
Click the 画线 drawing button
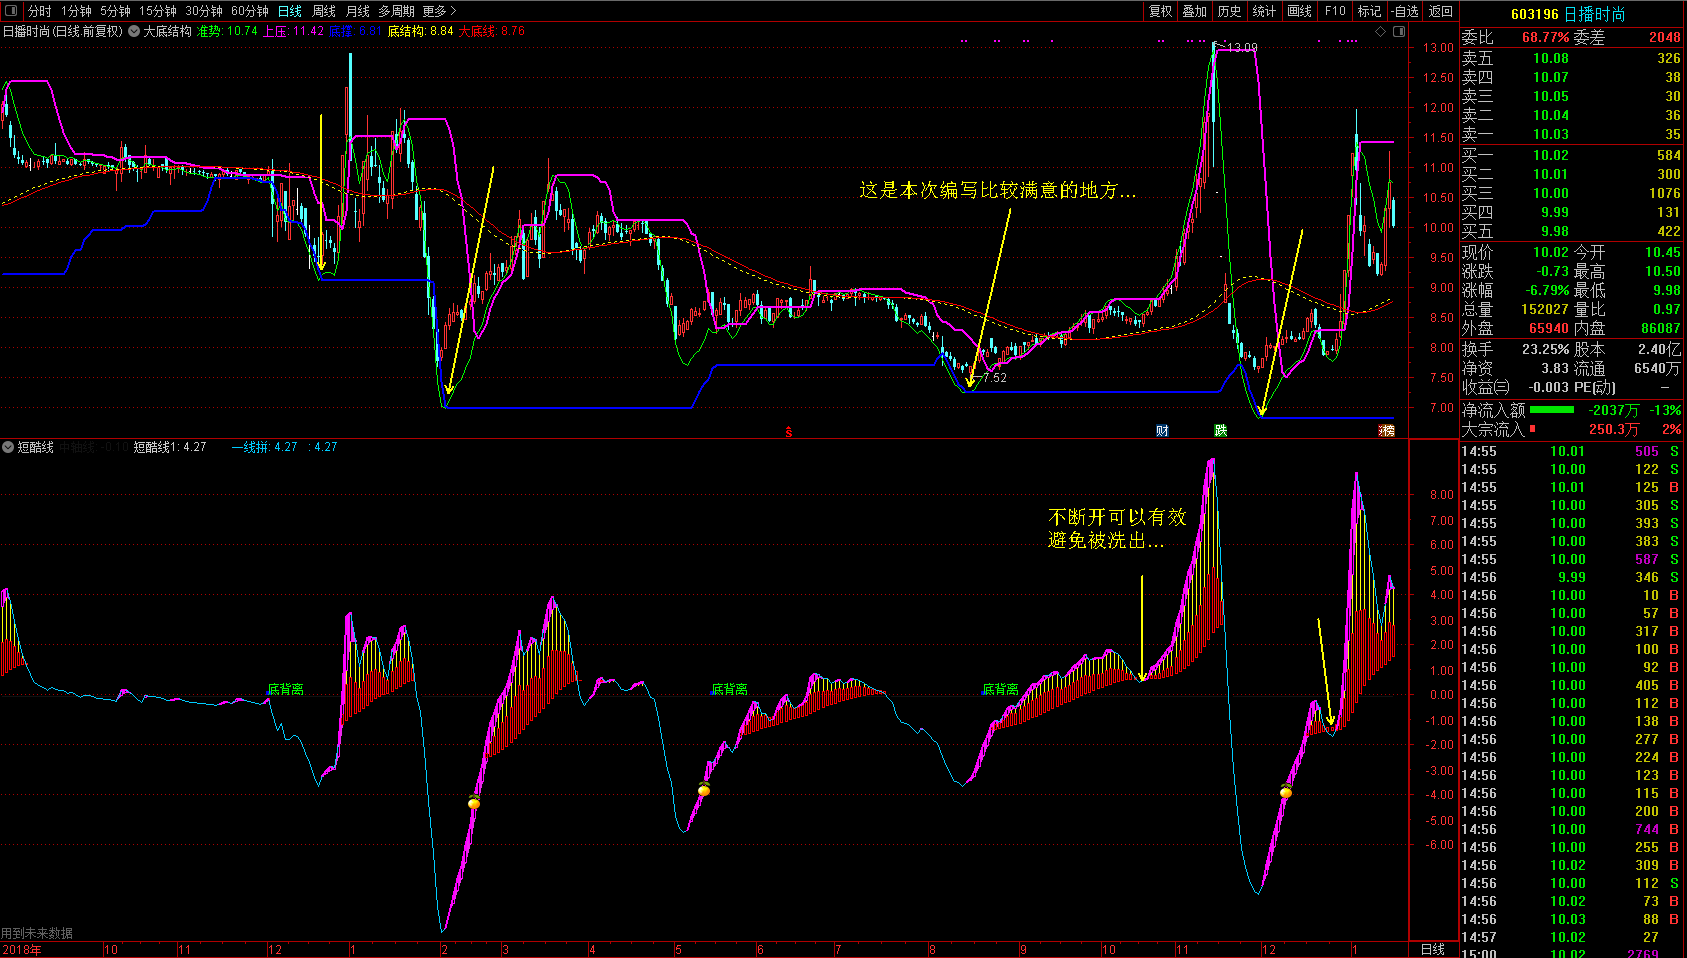[x=1299, y=11]
